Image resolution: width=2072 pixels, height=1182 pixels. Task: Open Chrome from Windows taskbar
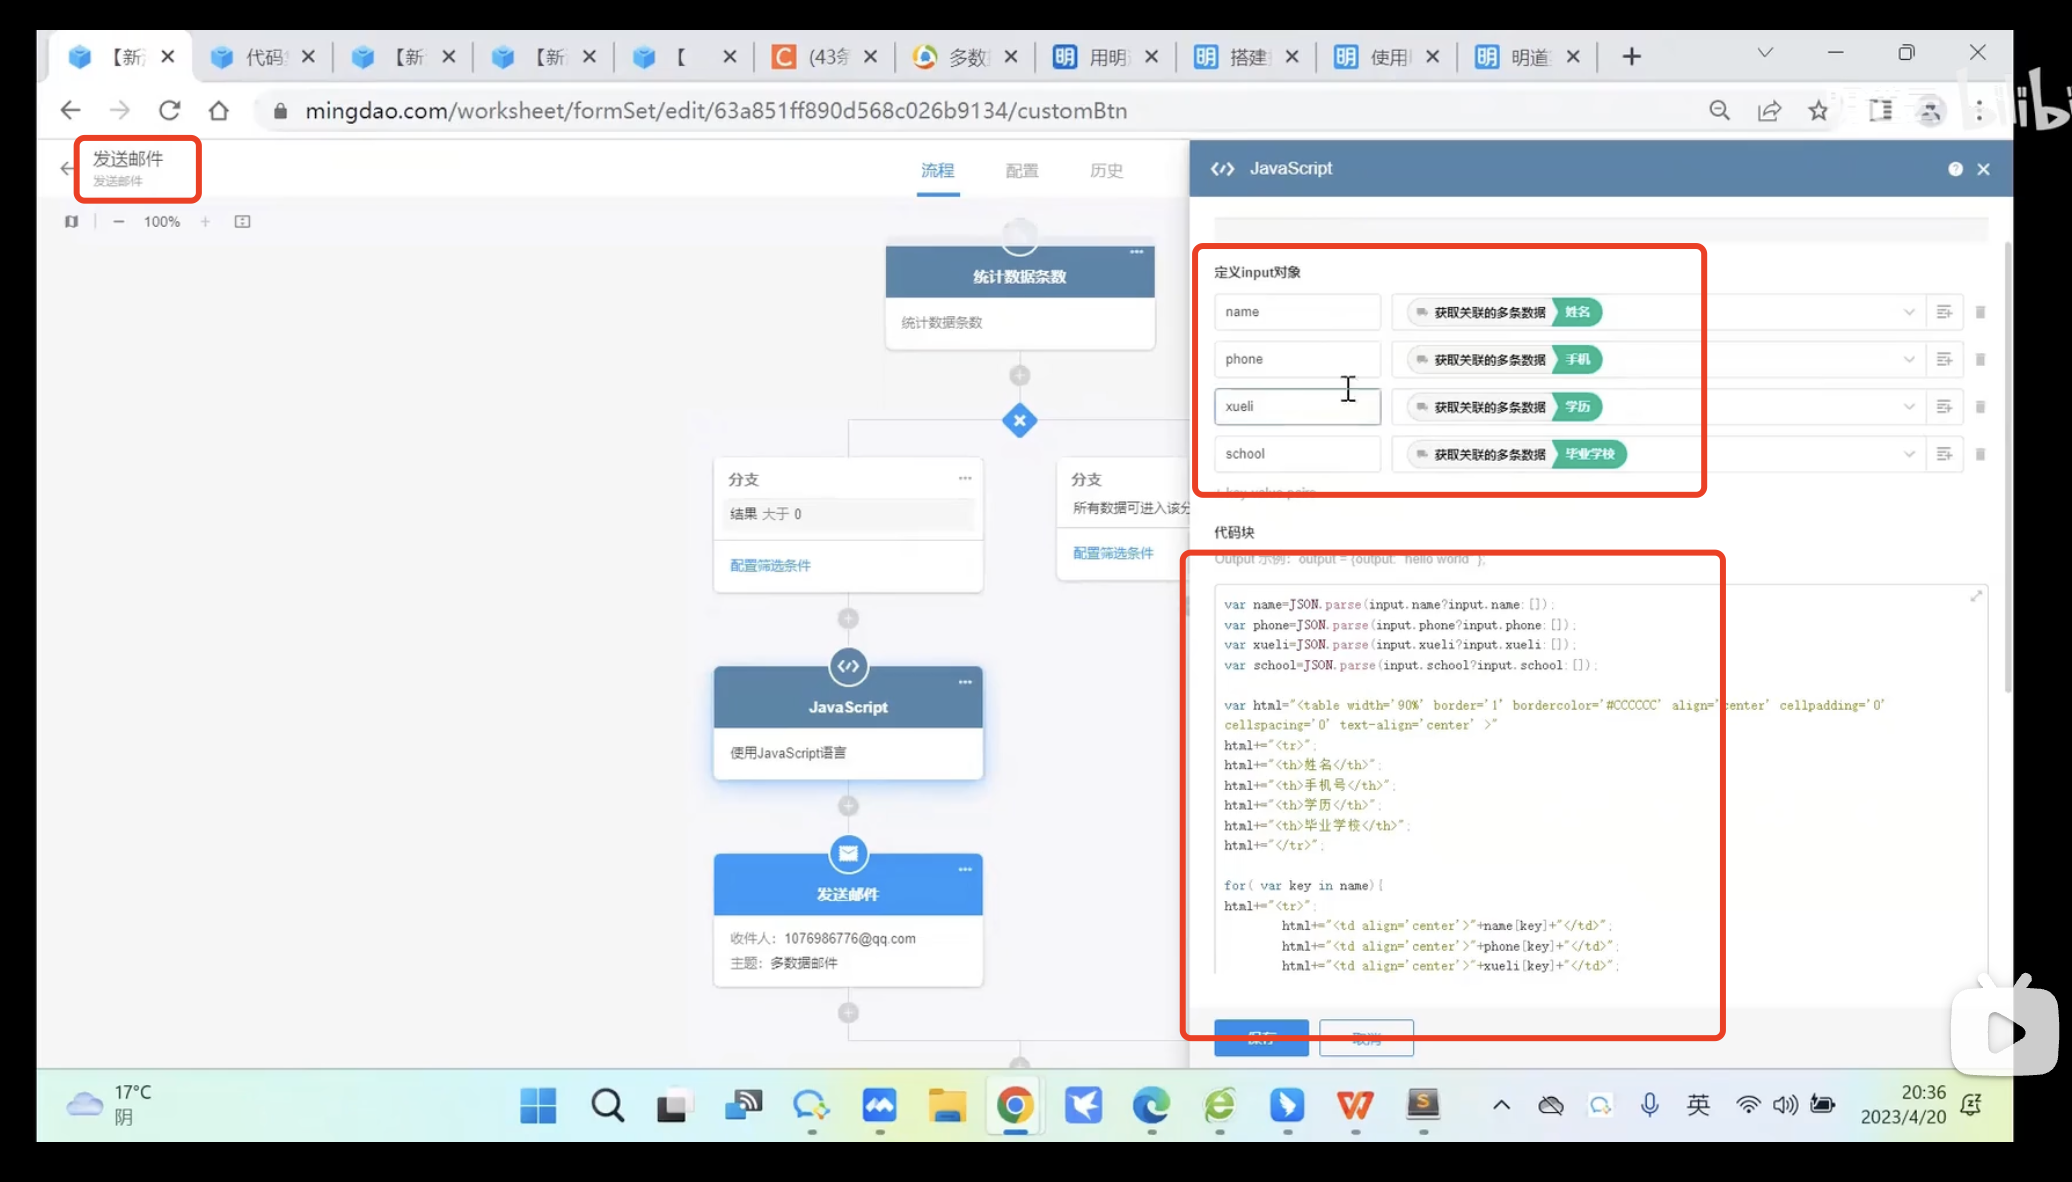(x=1015, y=1105)
